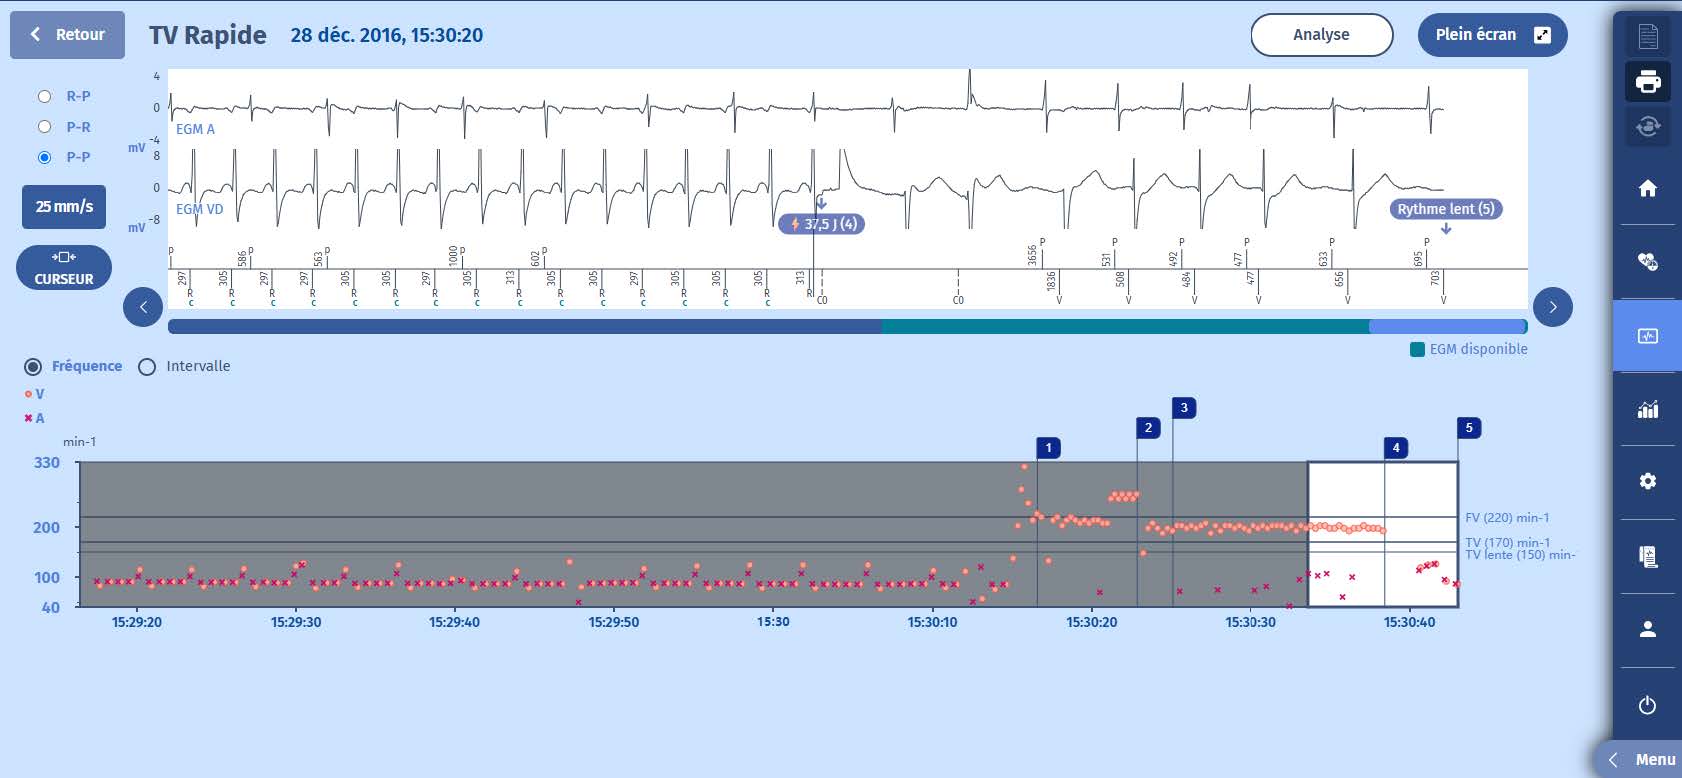The height and width of the screenshot is (778, 1682).
Task: Click the Retour back button
Action: point(67,35)
